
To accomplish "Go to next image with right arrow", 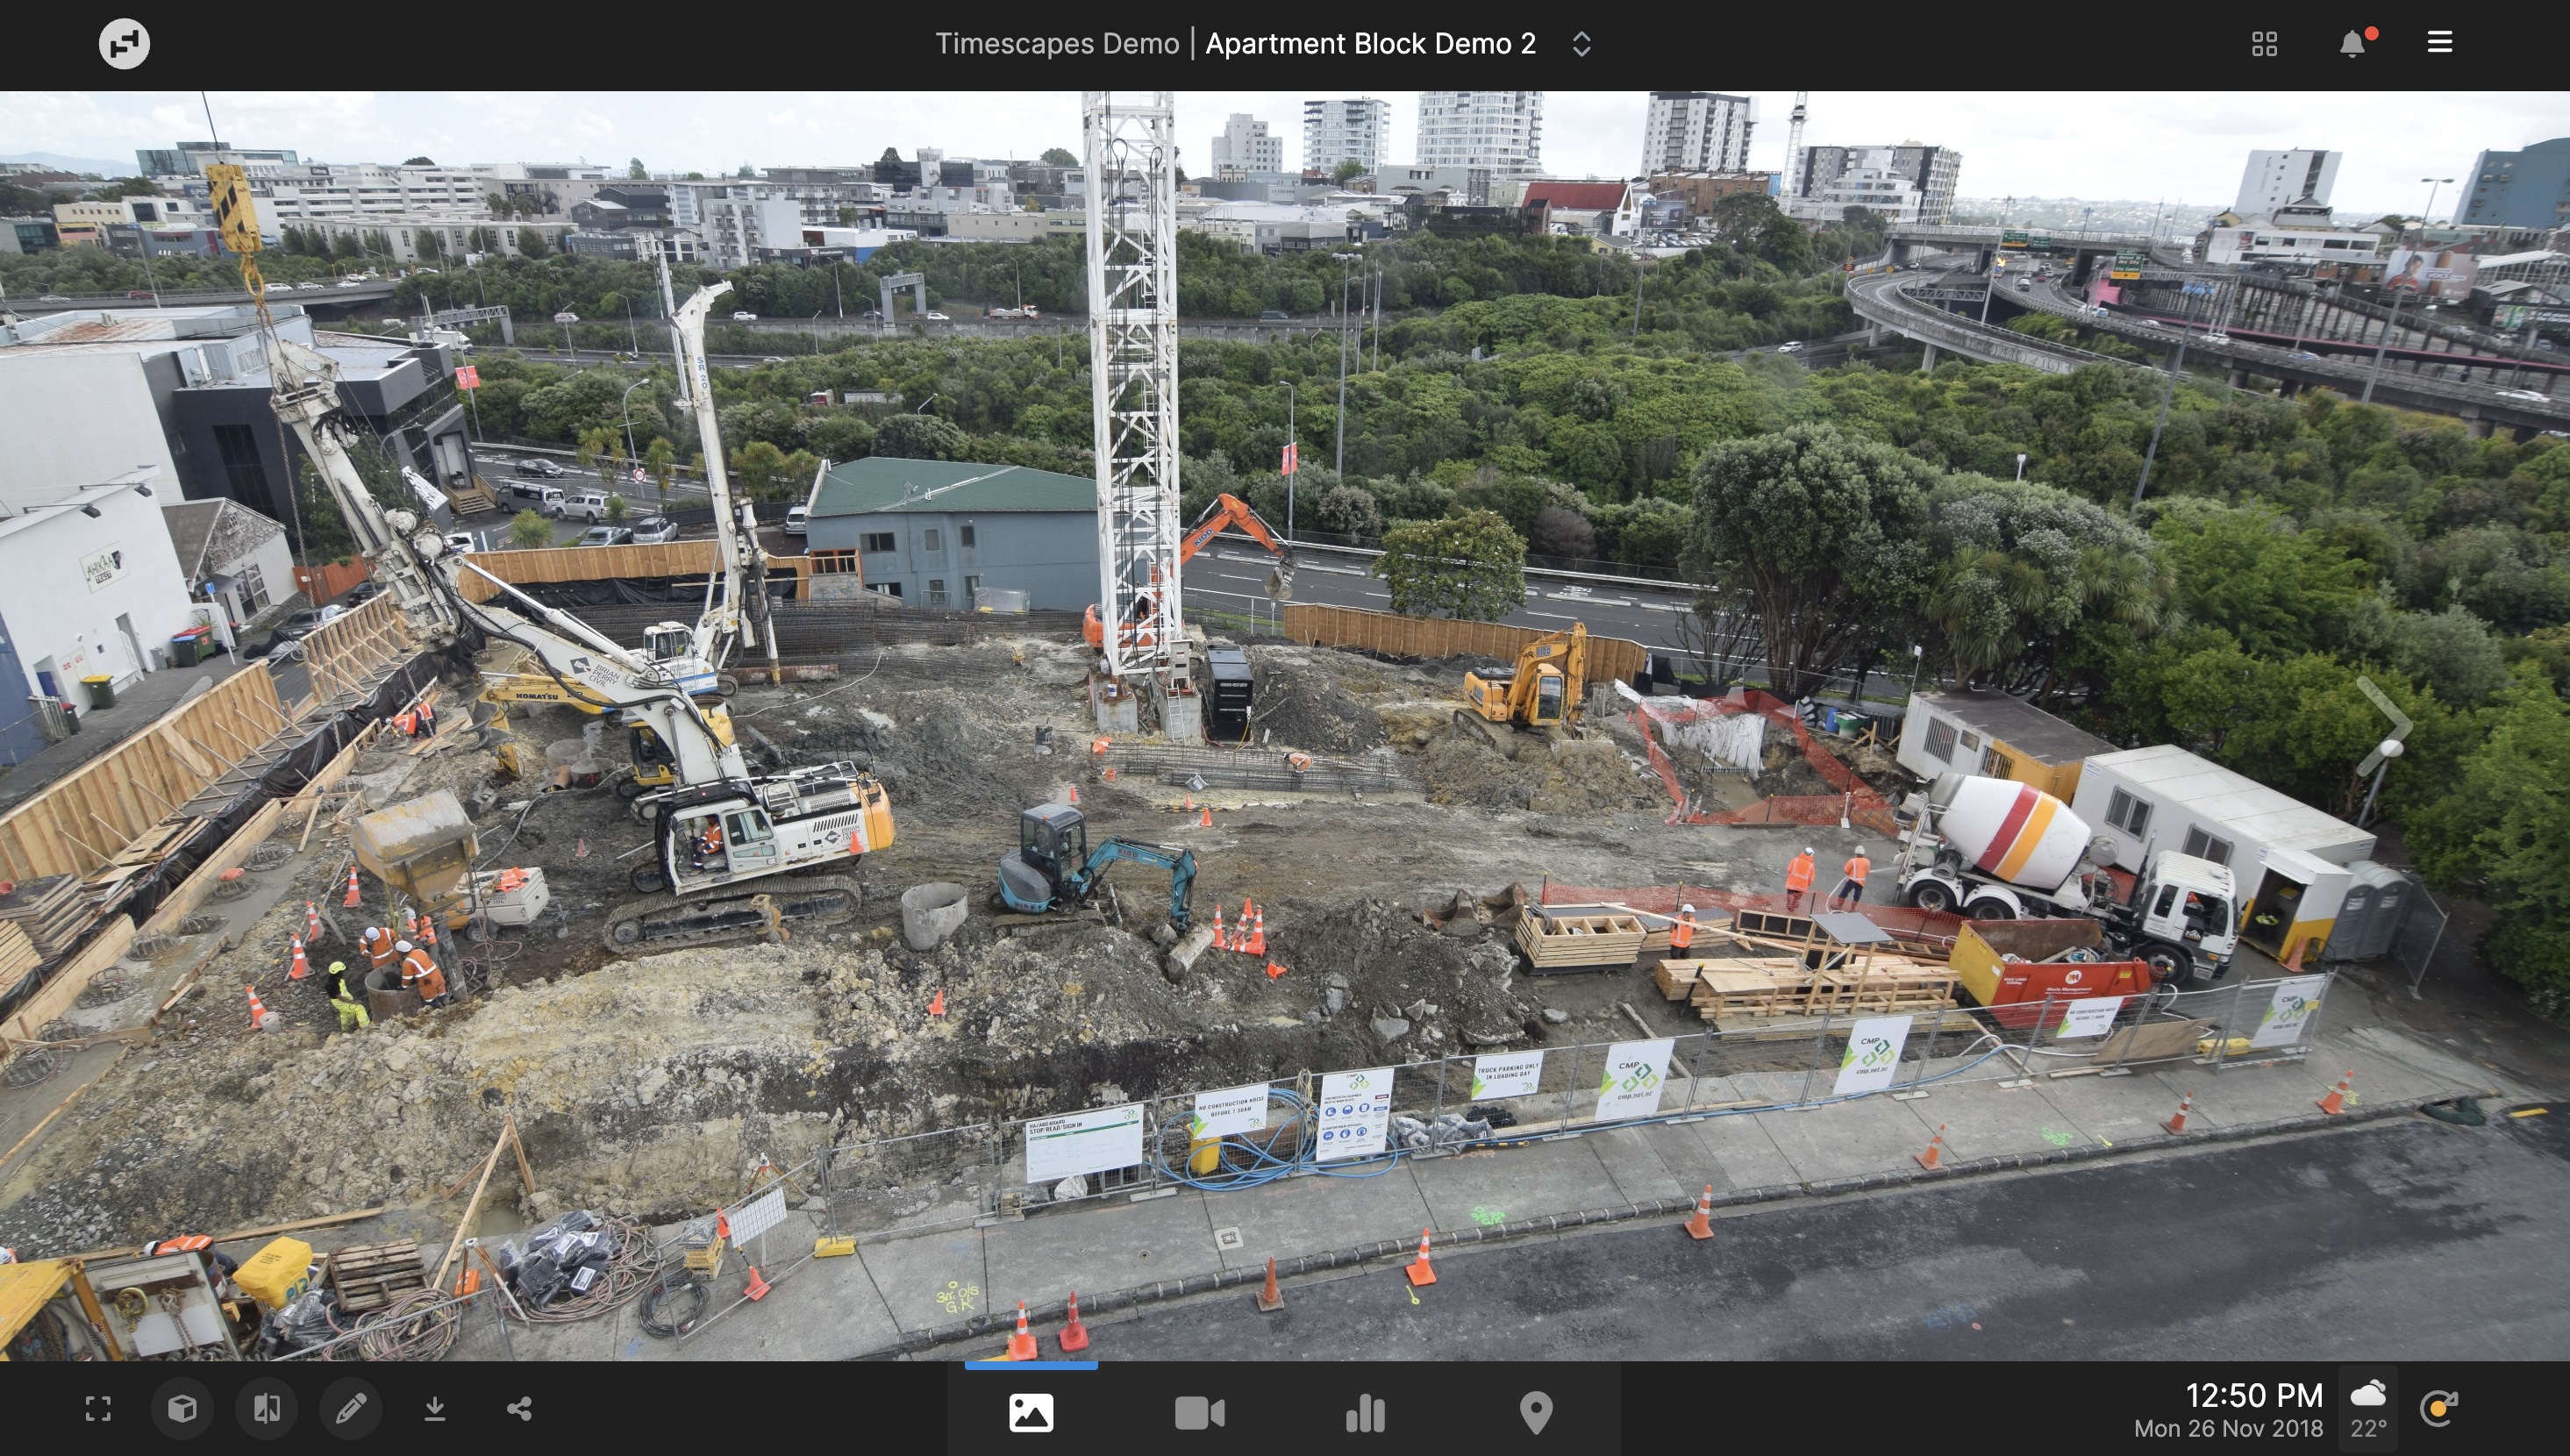I will pyautogui.click(x=2386, y=725).
